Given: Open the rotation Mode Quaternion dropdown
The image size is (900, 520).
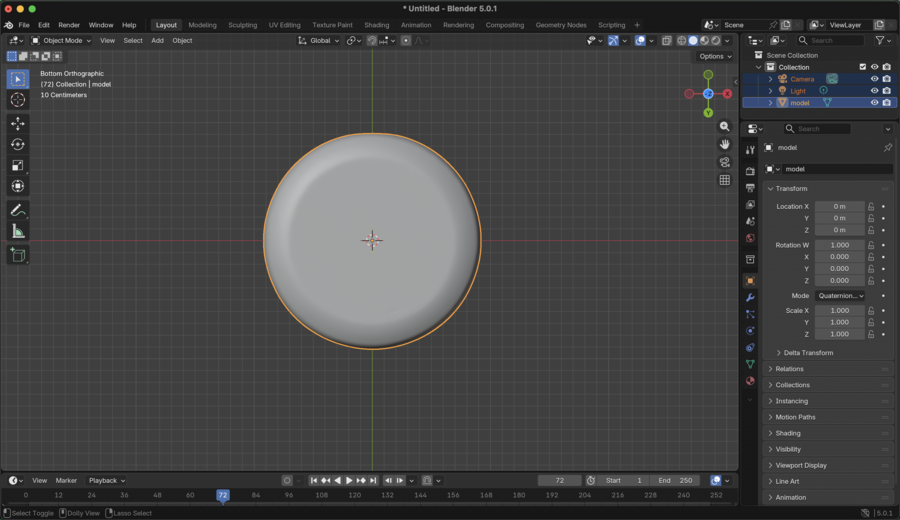Looking at the screenshot, I should 840,296.
